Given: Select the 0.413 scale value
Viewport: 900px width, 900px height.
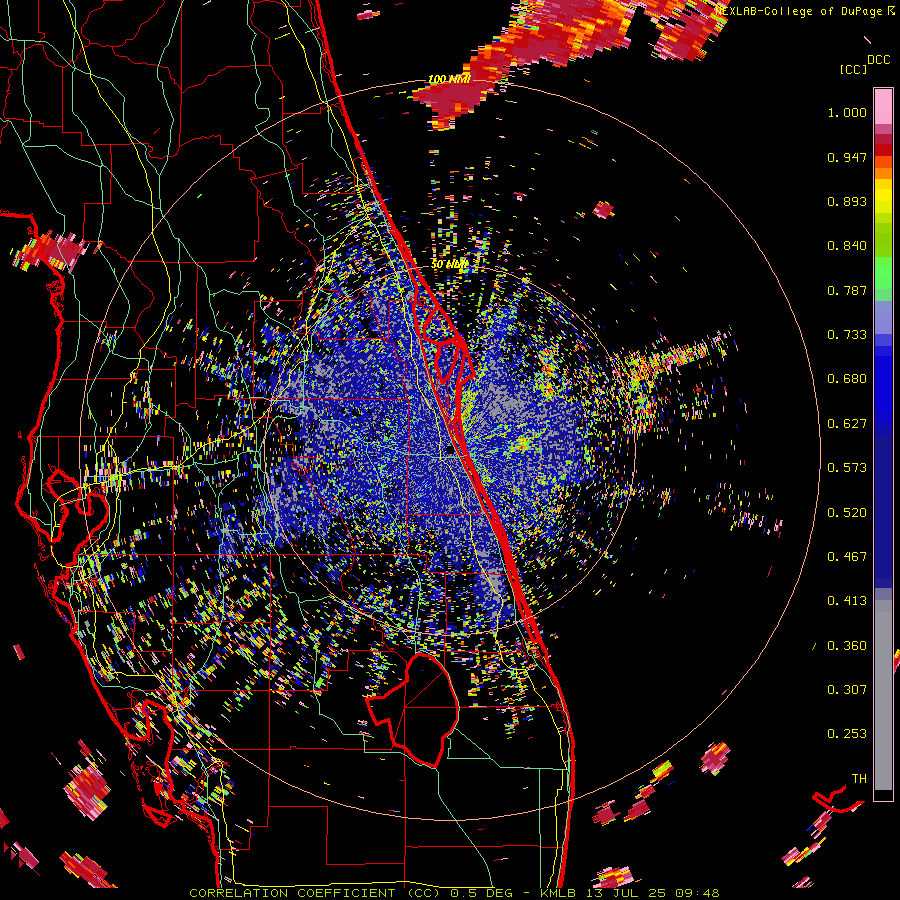Looking at the screenshot, I should tap(847, 601).
